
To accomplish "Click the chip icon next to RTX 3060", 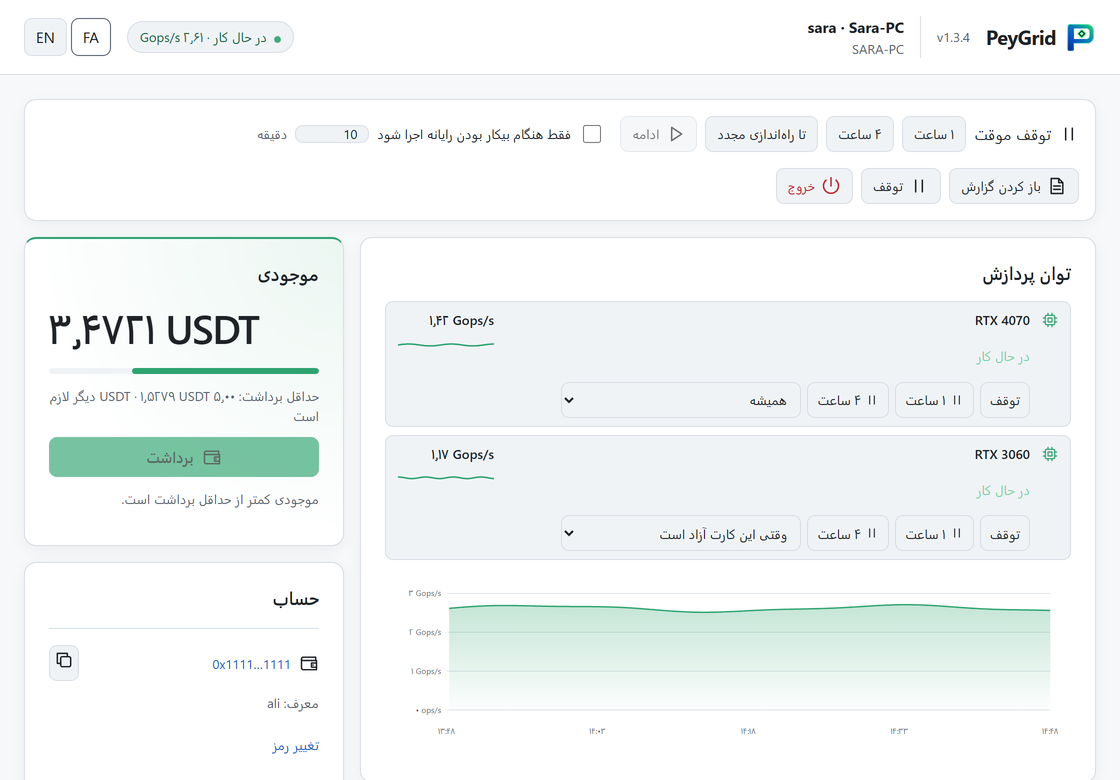I will (1049, 454).
